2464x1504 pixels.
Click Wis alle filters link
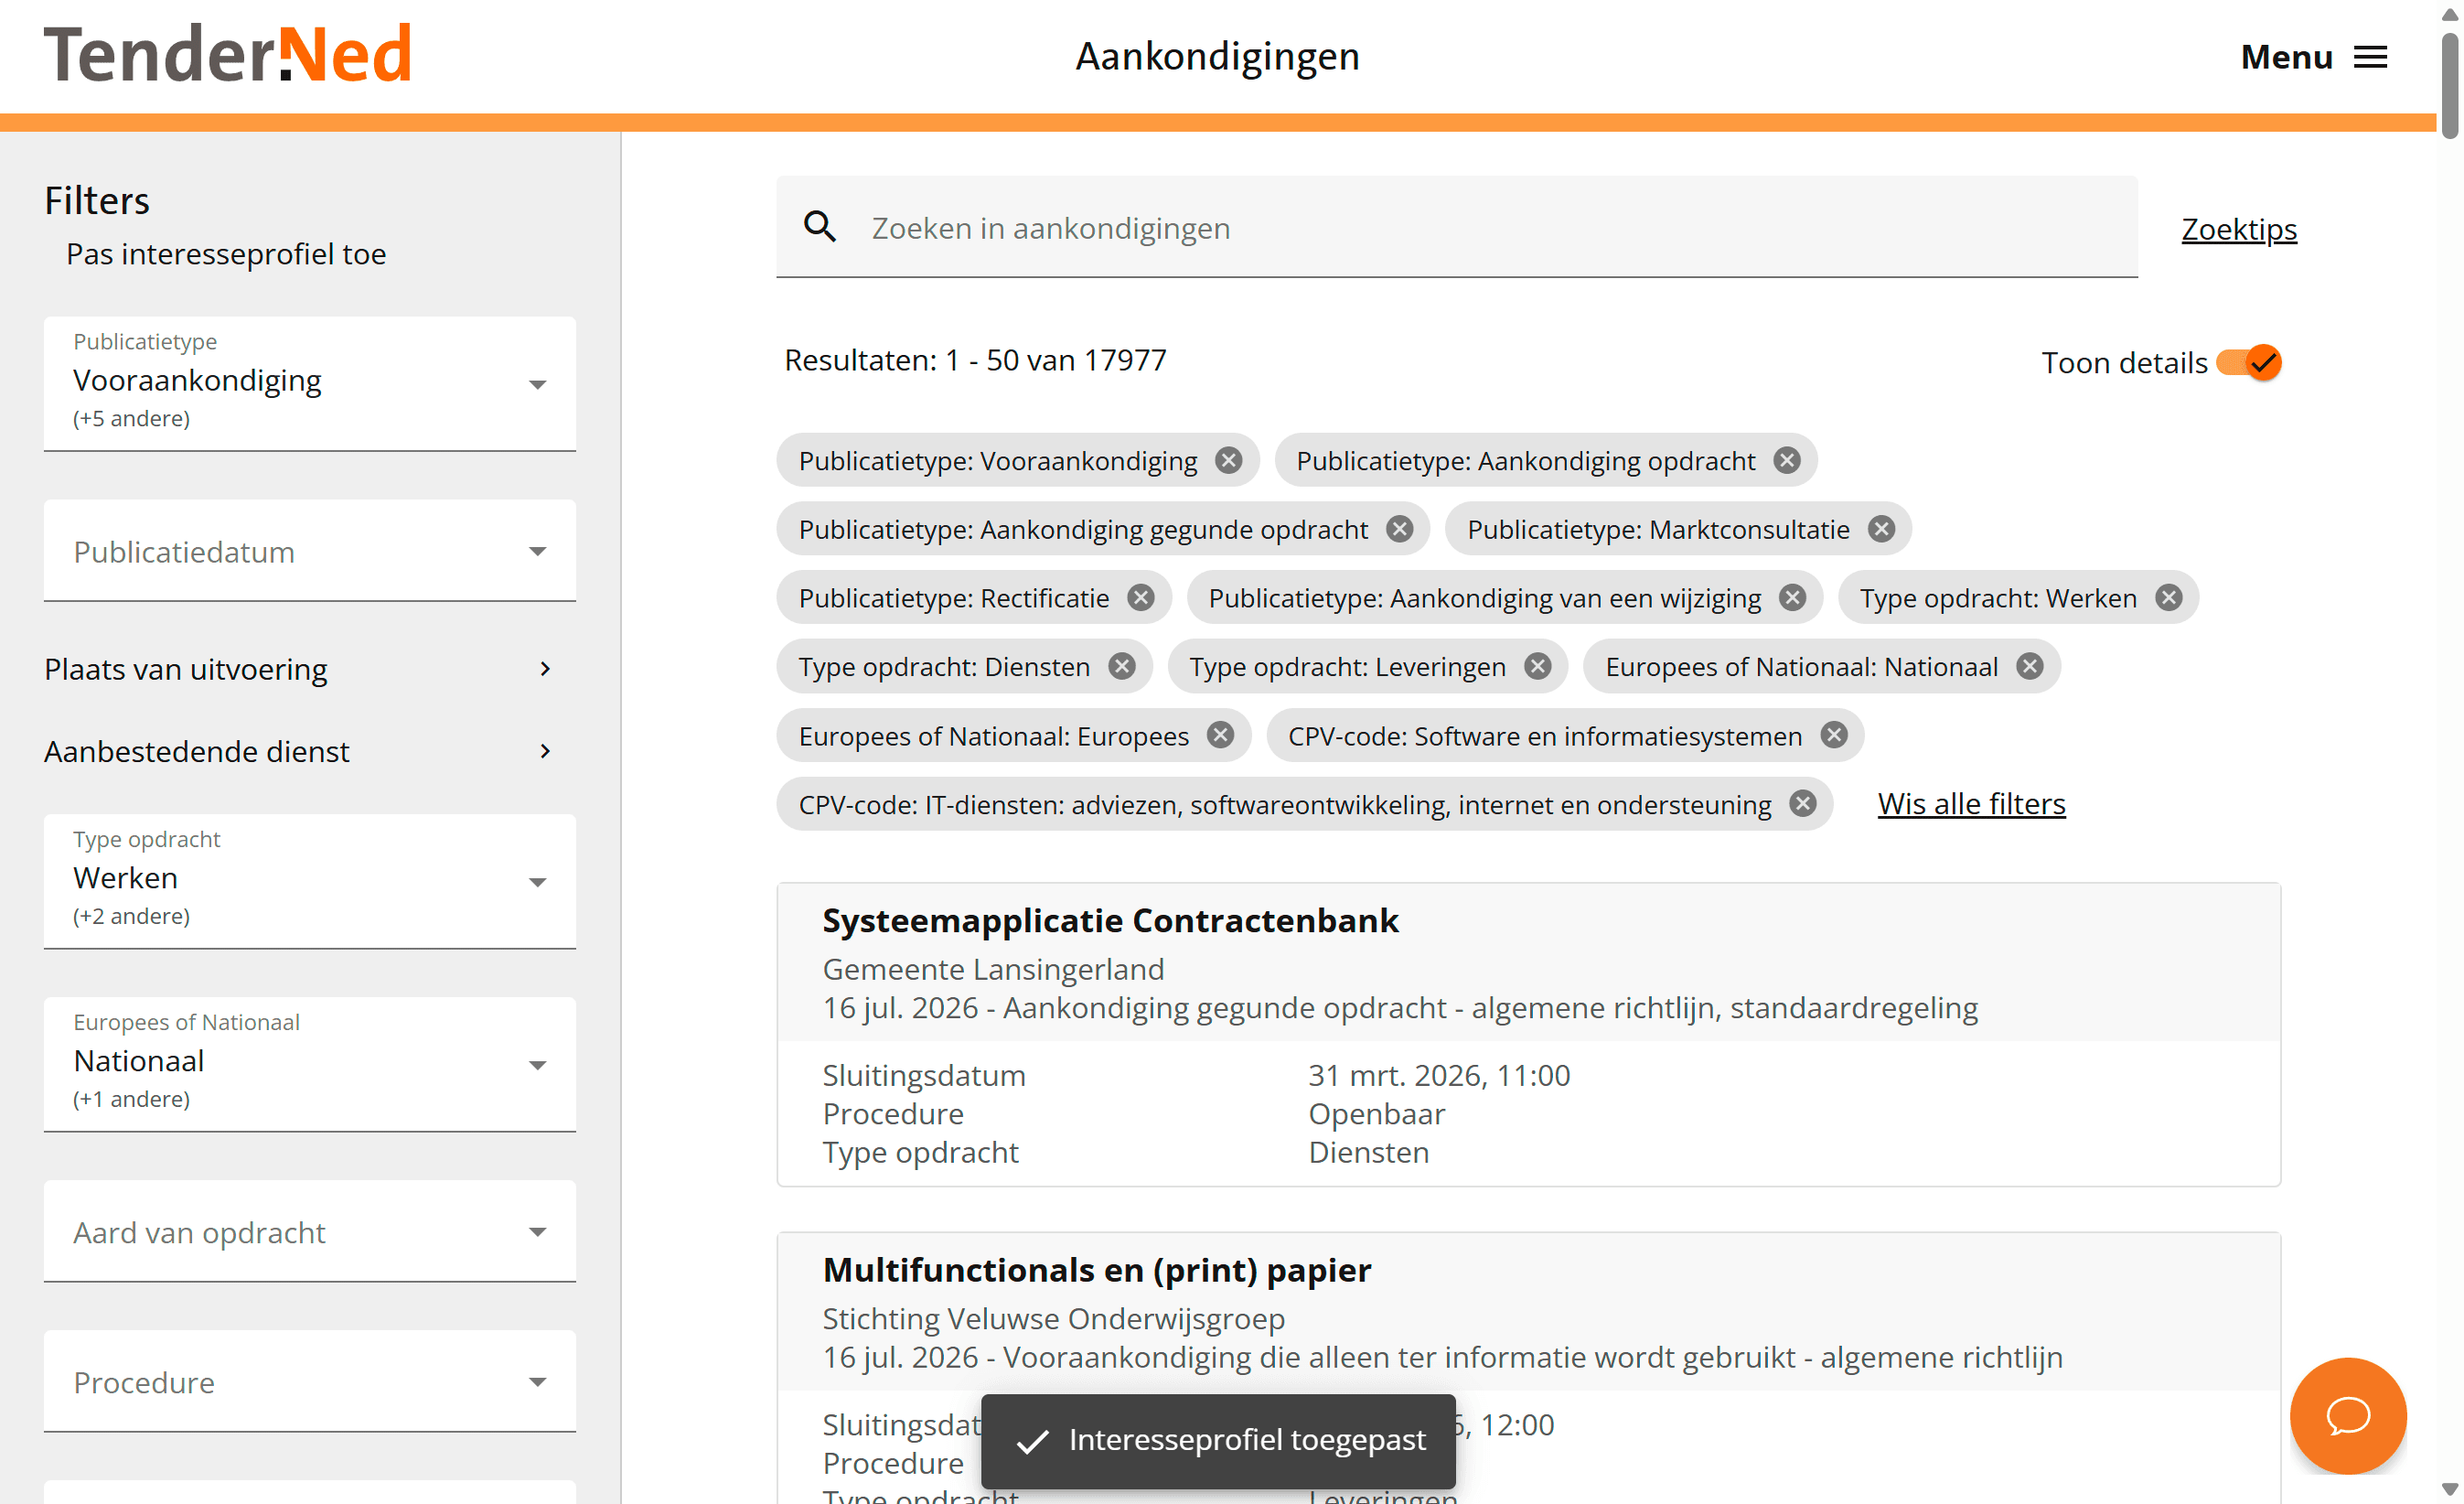(1971, 804)
